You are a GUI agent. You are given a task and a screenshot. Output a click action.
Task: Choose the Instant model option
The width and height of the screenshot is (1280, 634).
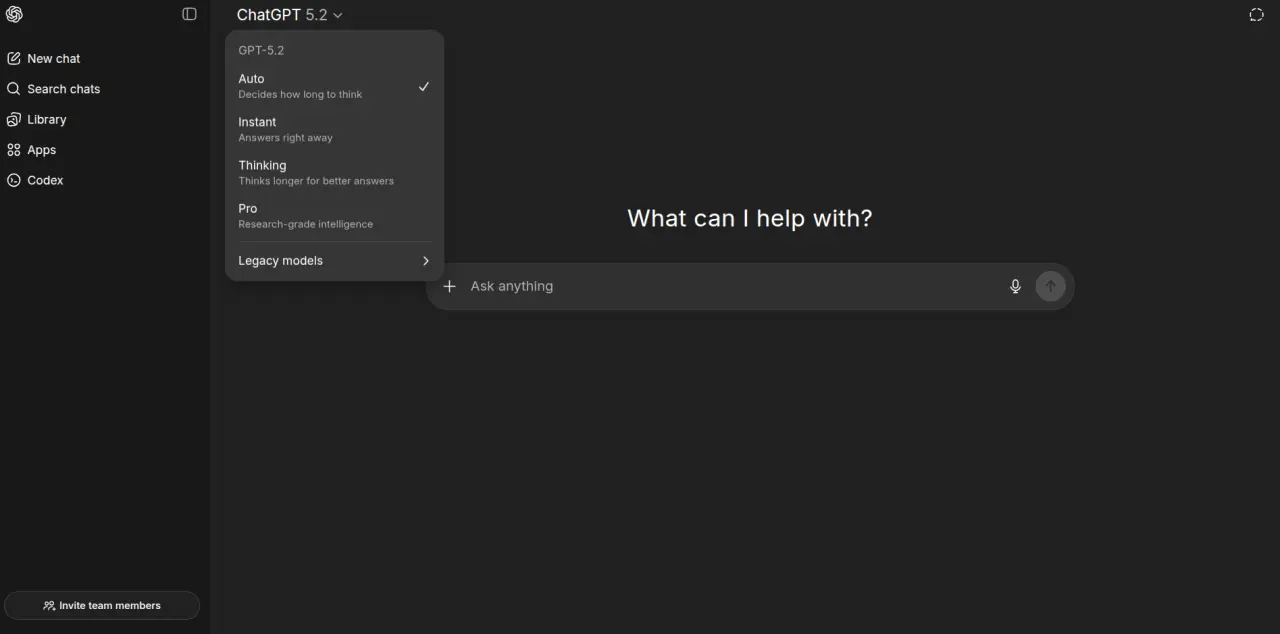(334, 129)
